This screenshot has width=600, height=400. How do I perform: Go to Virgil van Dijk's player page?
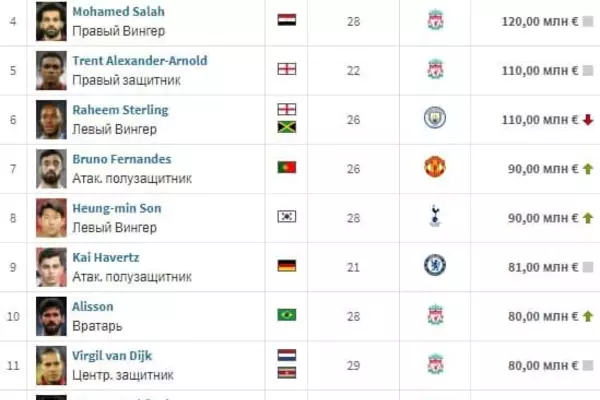tap(112, 355)
